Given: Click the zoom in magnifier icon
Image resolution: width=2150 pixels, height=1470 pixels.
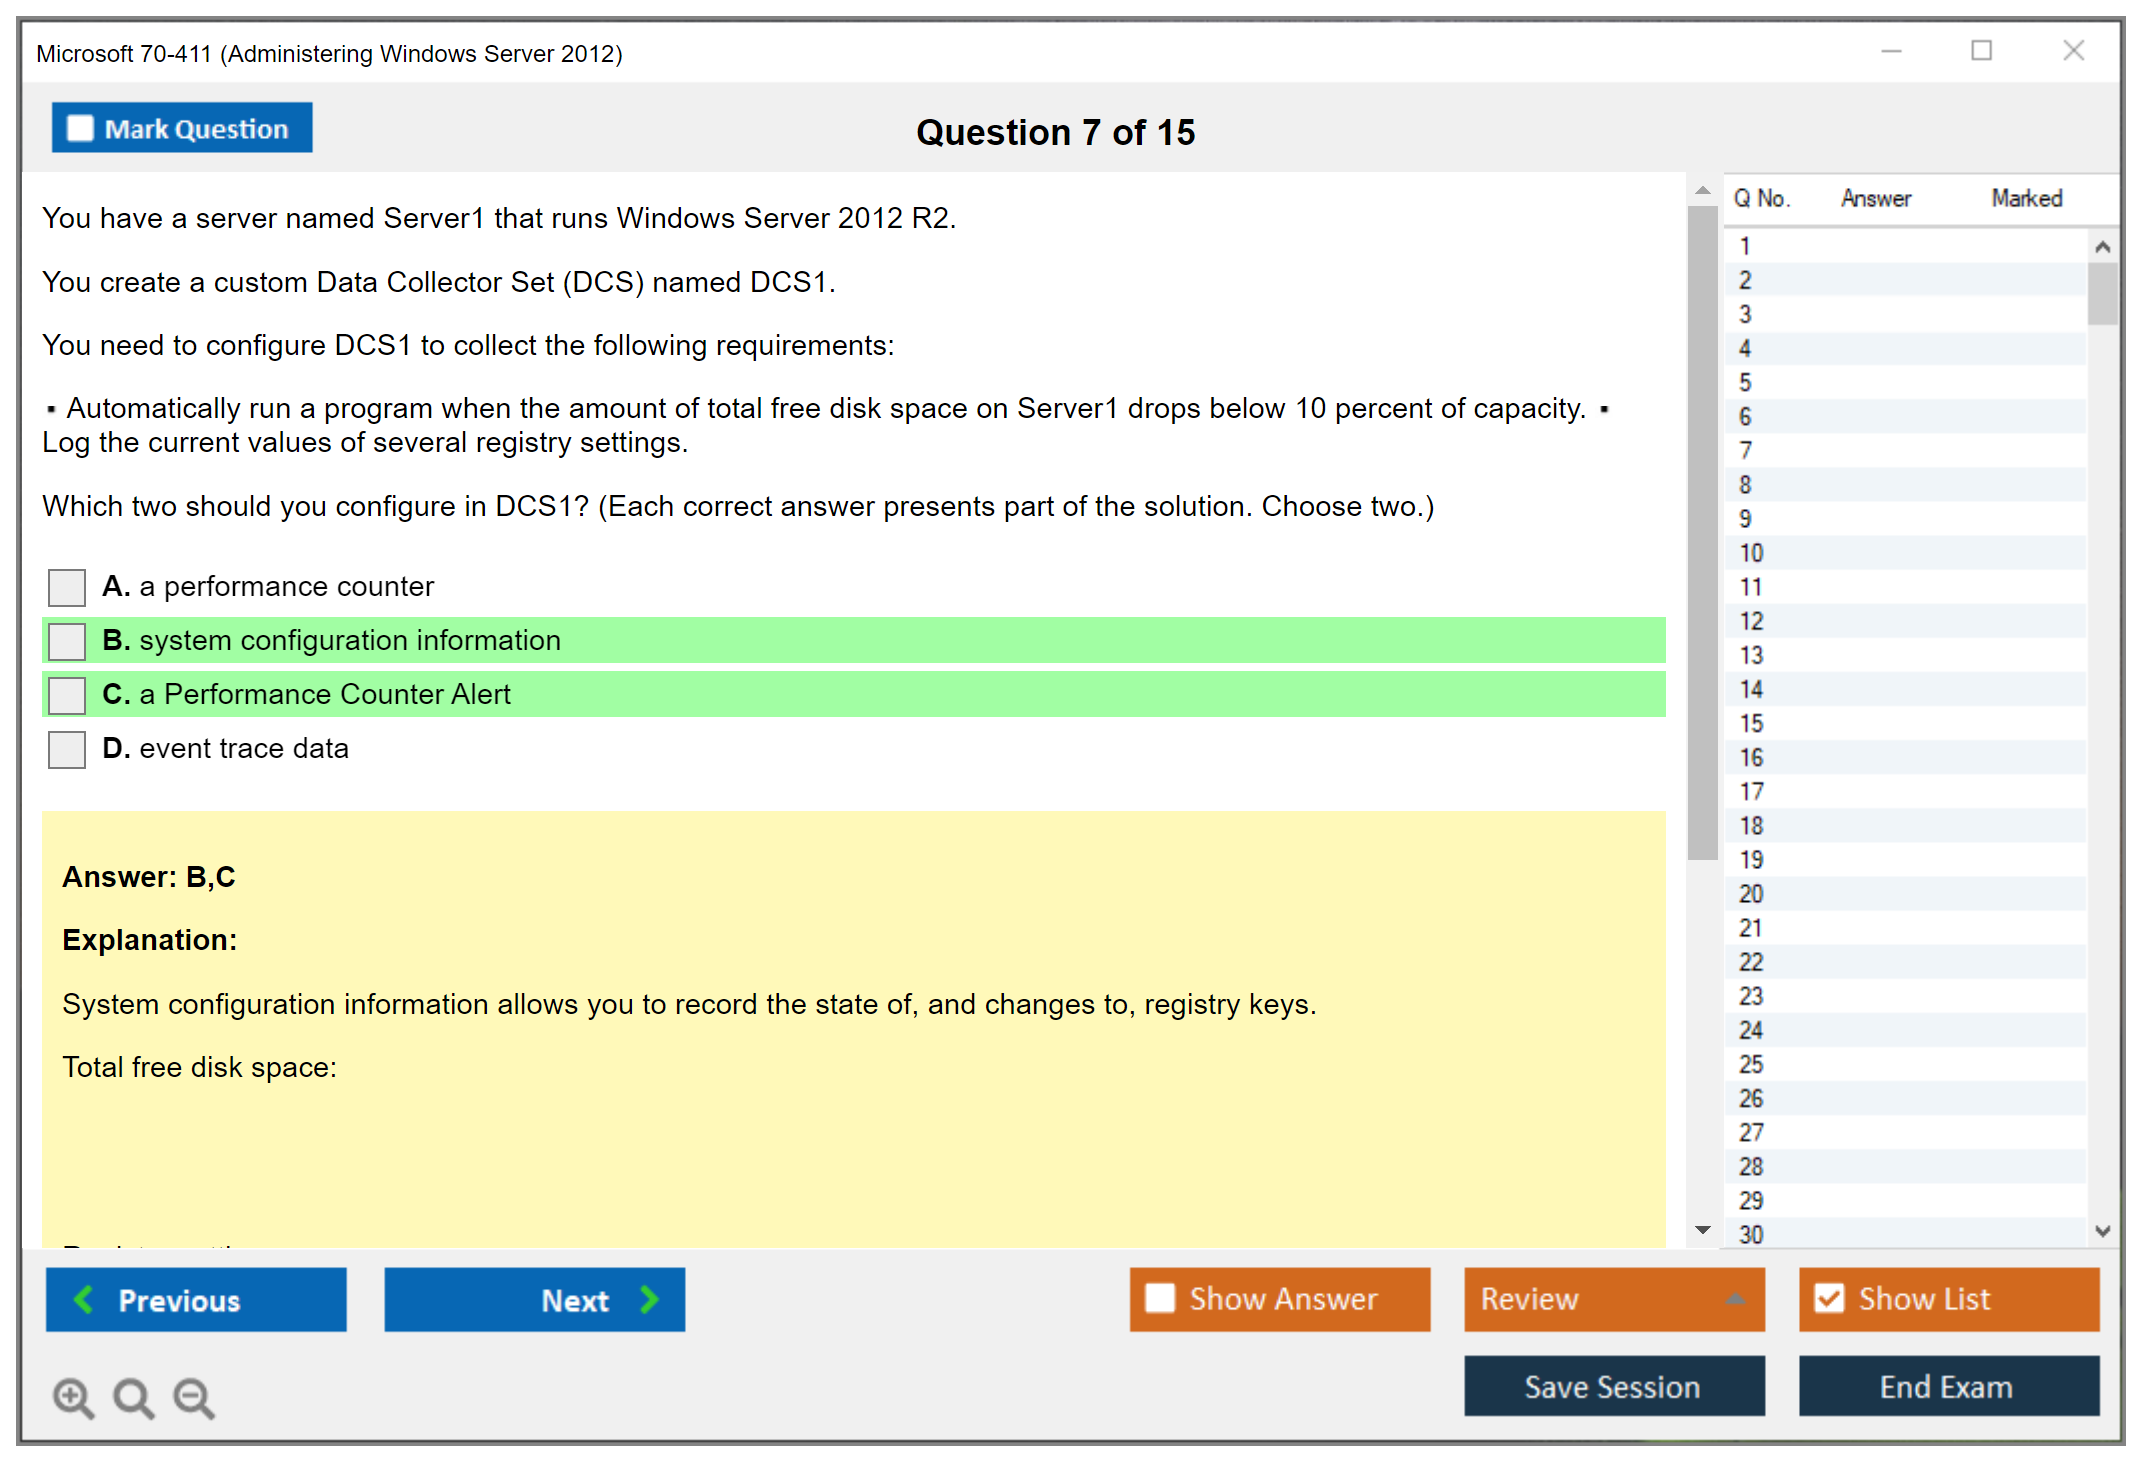Looking at the screenshot, I should (73, 1397).
